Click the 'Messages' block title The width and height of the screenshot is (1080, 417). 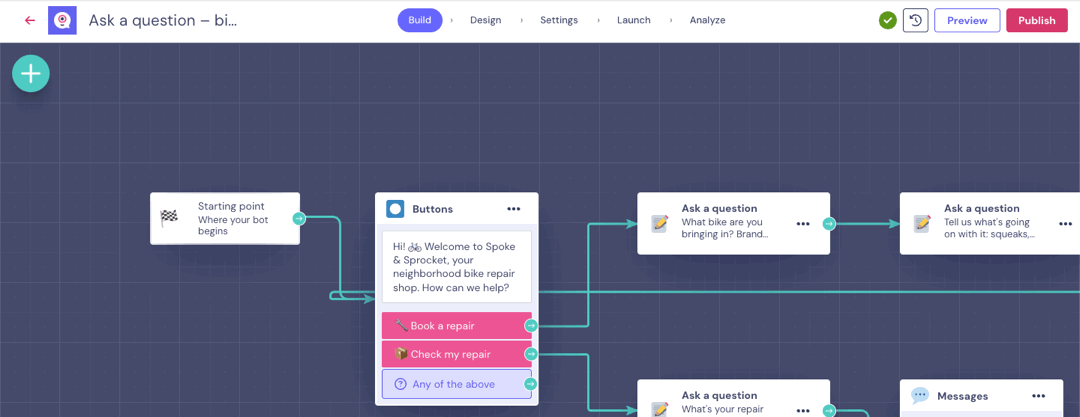coord(962,396)
